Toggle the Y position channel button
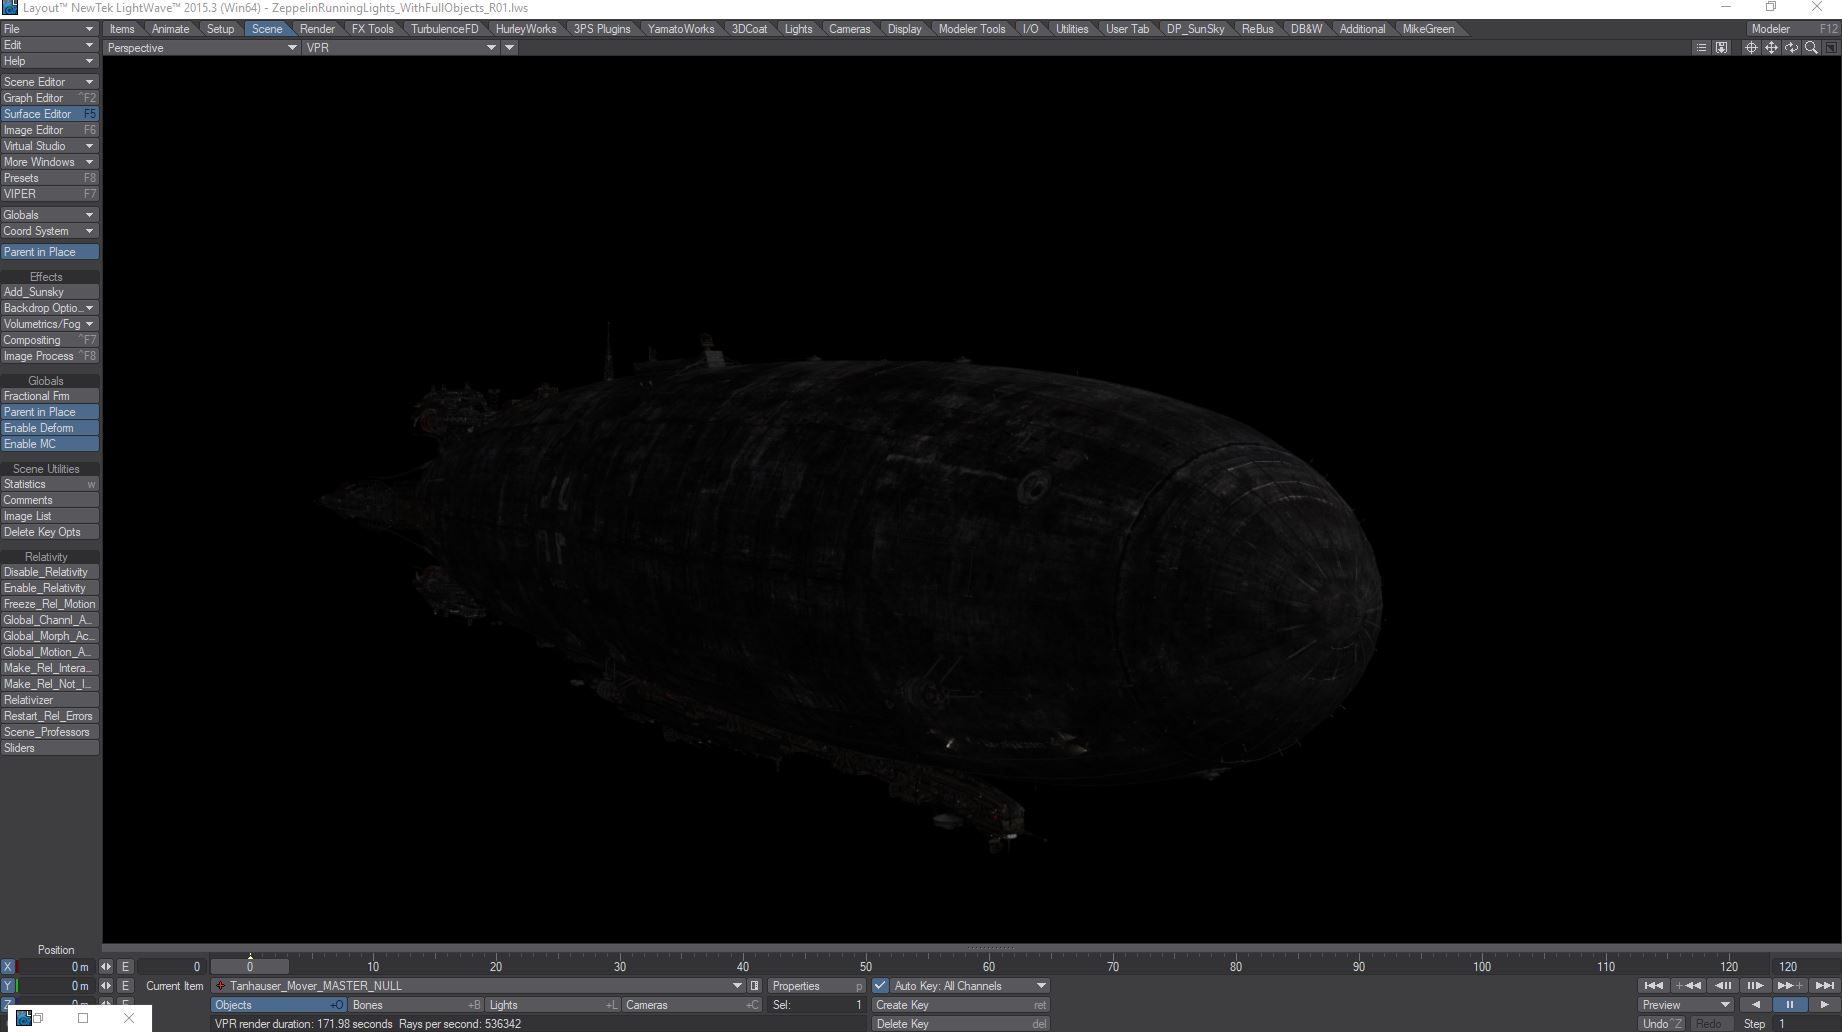 pyautogui.click(x=8, y=986)
